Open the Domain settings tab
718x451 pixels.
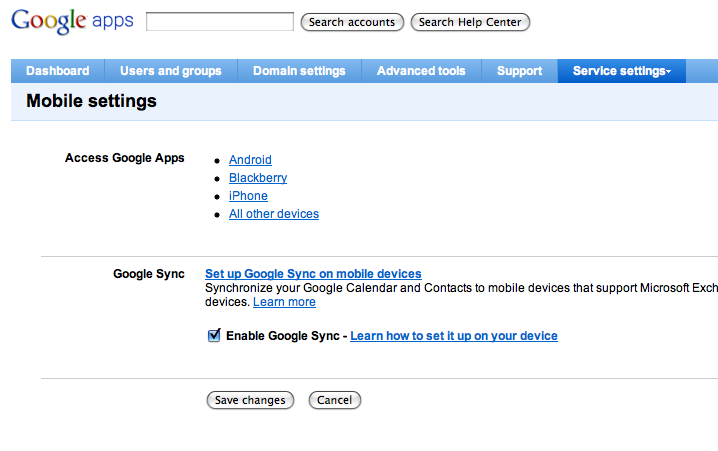pos(299,71)
